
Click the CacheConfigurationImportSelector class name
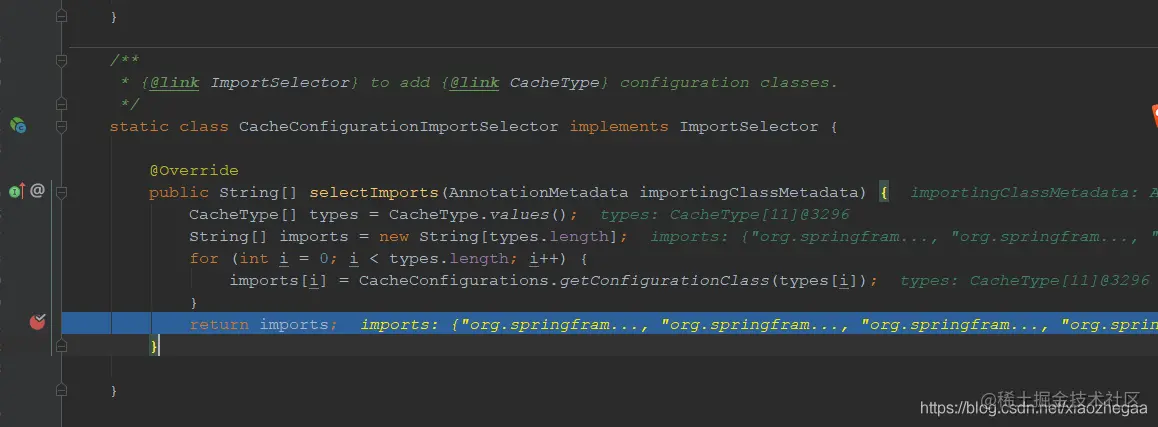399,126
